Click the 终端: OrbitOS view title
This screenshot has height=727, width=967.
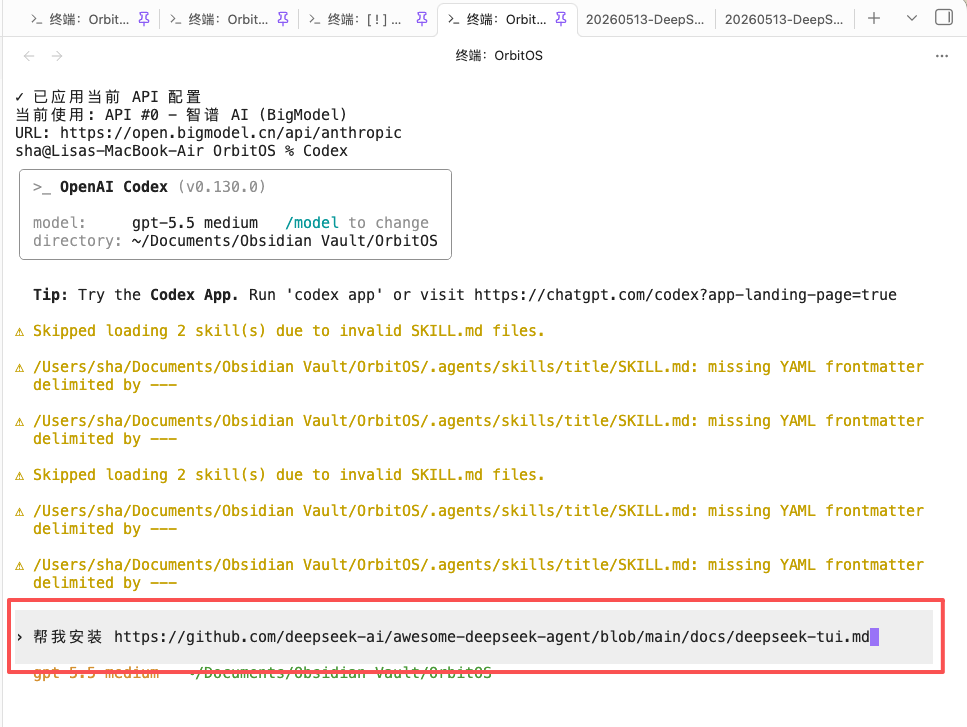click(x=499, y=55)
